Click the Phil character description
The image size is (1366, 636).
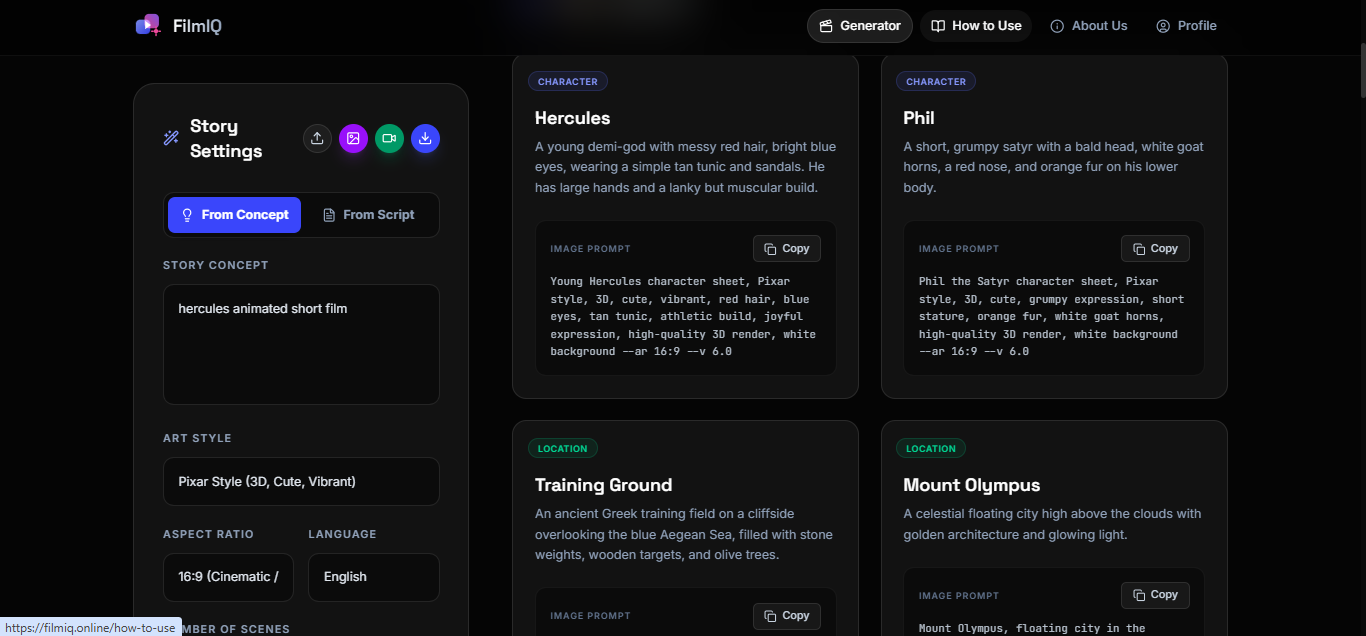[x=1054, y=167]
